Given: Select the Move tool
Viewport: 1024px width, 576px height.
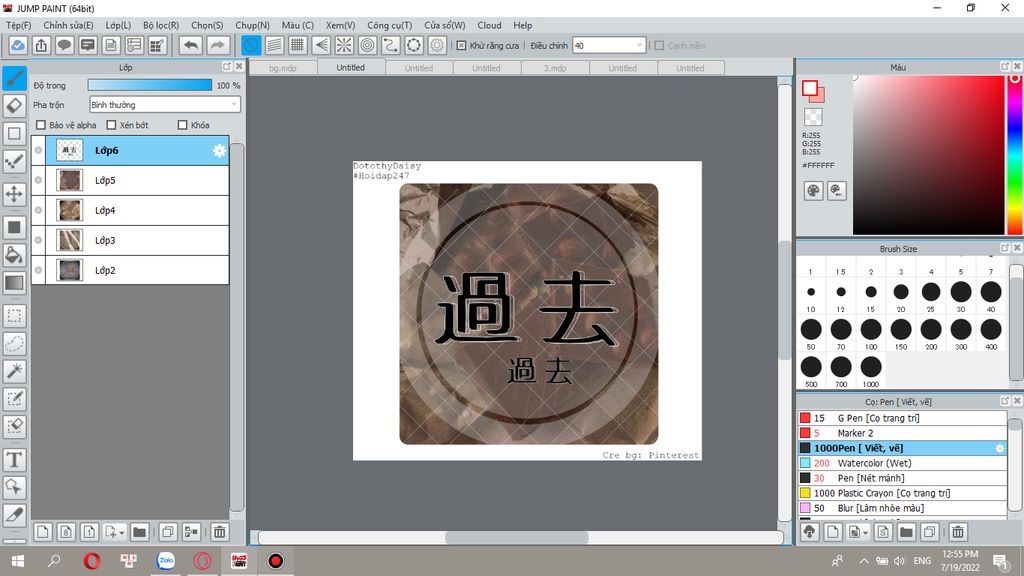Looking at the screenshot, I should [x=14, y=194].
